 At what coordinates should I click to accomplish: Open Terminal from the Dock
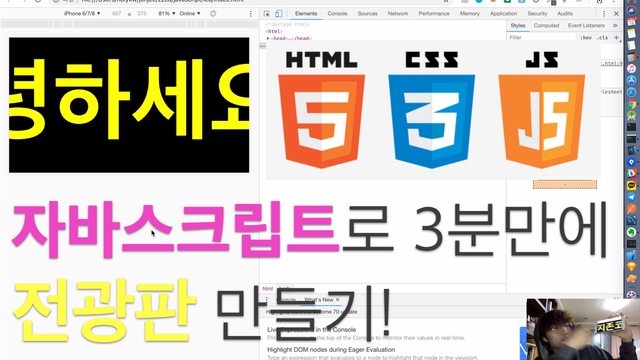[x=631, y=127]
